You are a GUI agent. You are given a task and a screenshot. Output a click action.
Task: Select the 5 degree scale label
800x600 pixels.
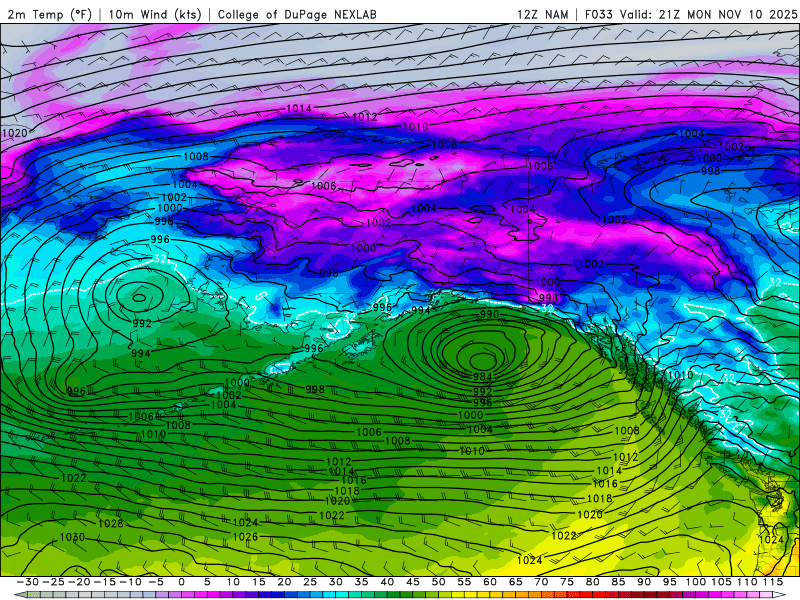tap(207, 582)
